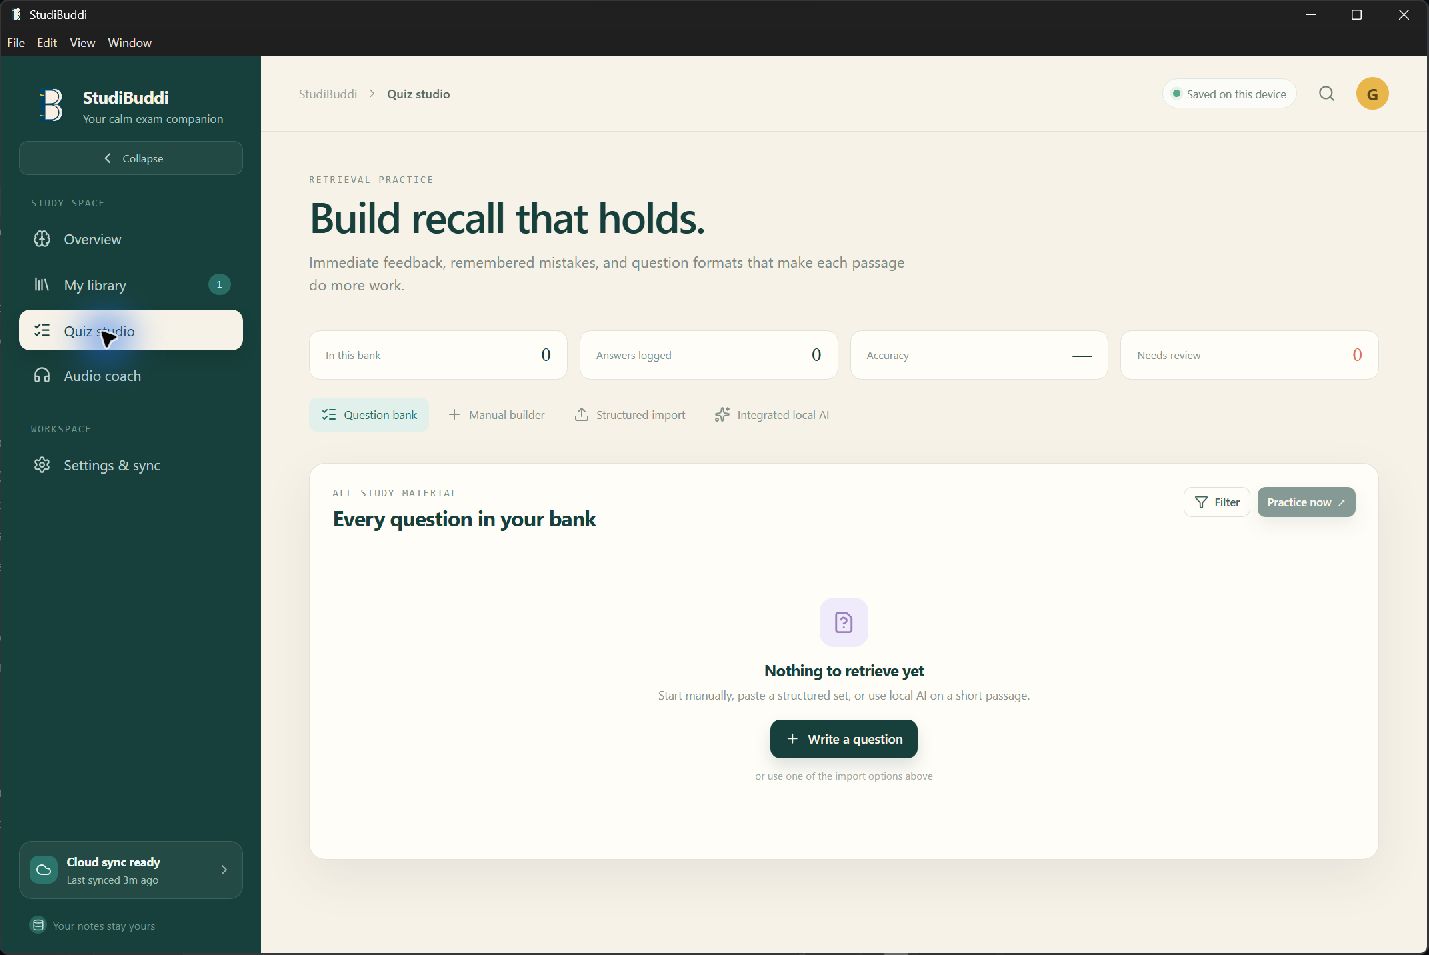
Task: Open the Filter options
Action: click(x=1217, y=502)
